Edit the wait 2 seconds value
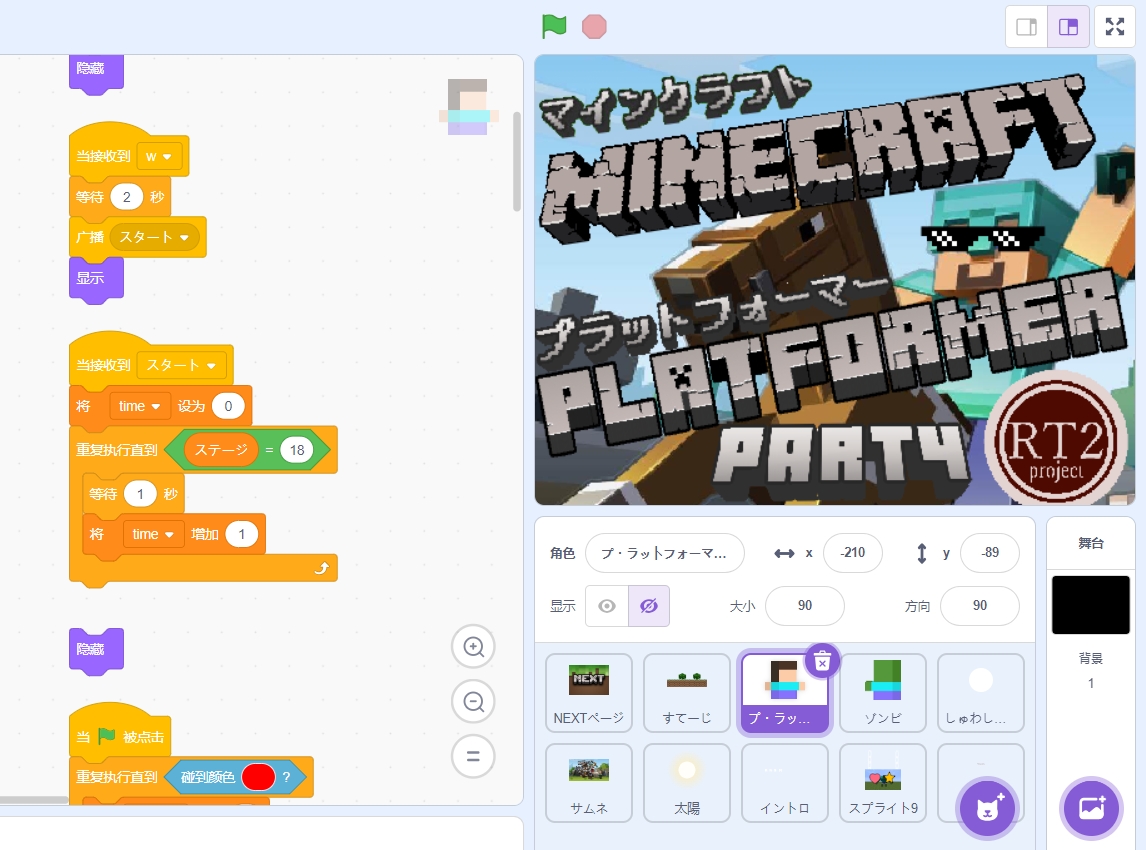Viewport: 1146px width, 850px height. click(126, 197)
